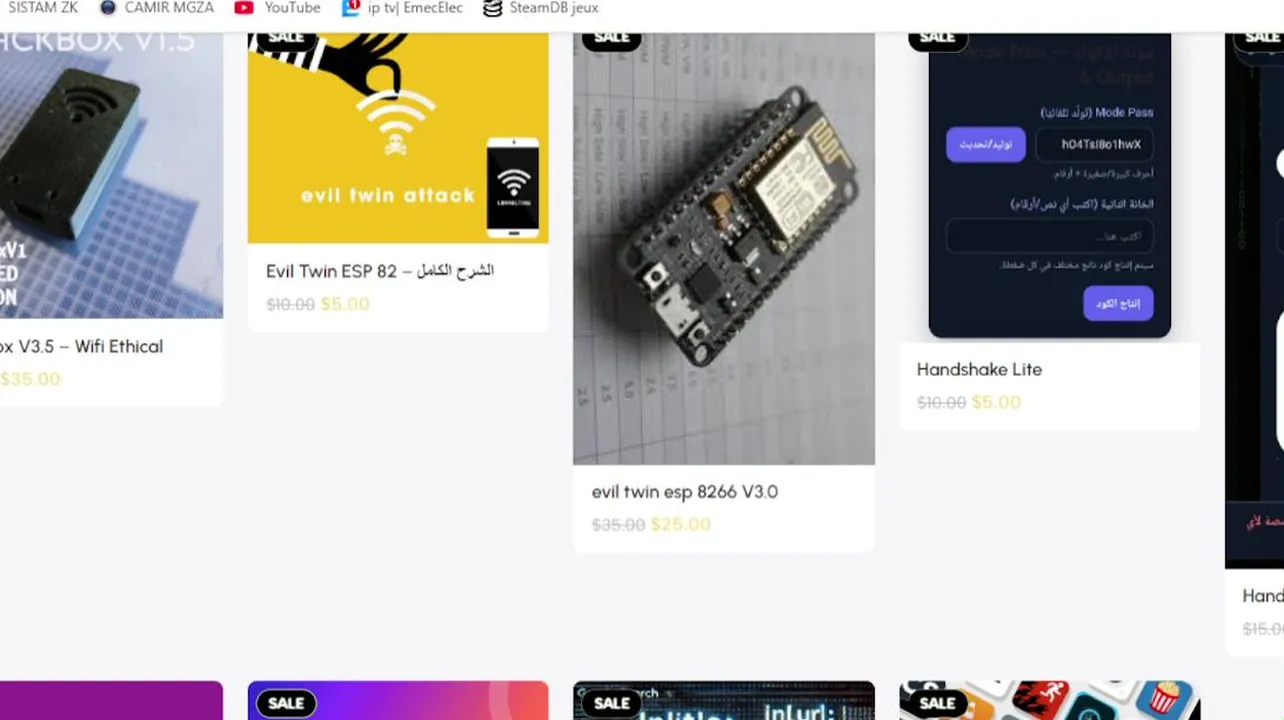
Task: Open the Evil Twin ESP 82 product title
Action: [380, 271]
